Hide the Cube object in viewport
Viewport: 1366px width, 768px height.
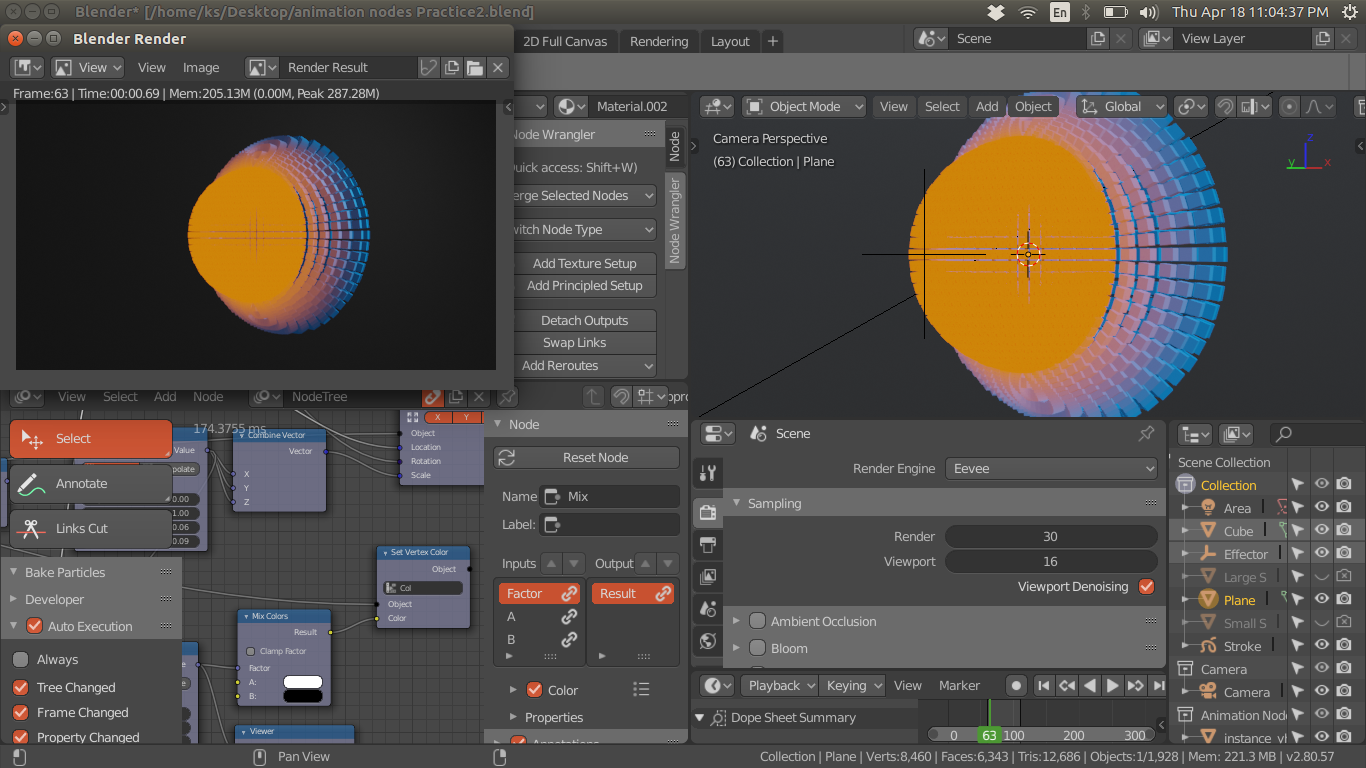coord(1320,530)
